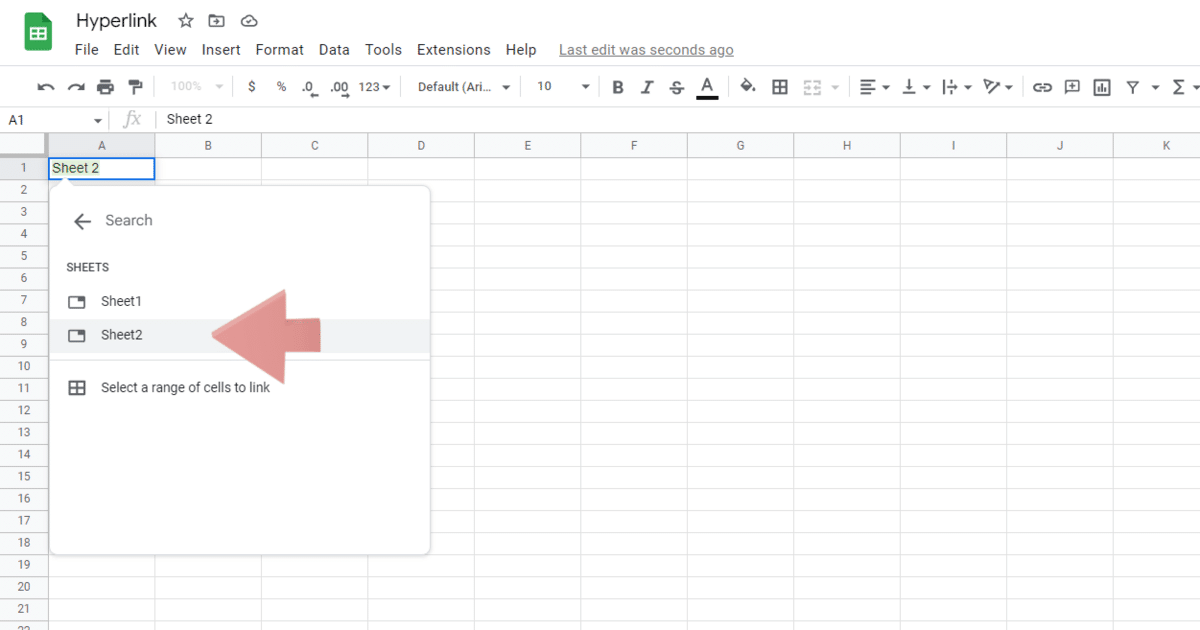Screen dimensions: 1200x630
Task: Open the font family dropdown
Action: click(462, 87)
